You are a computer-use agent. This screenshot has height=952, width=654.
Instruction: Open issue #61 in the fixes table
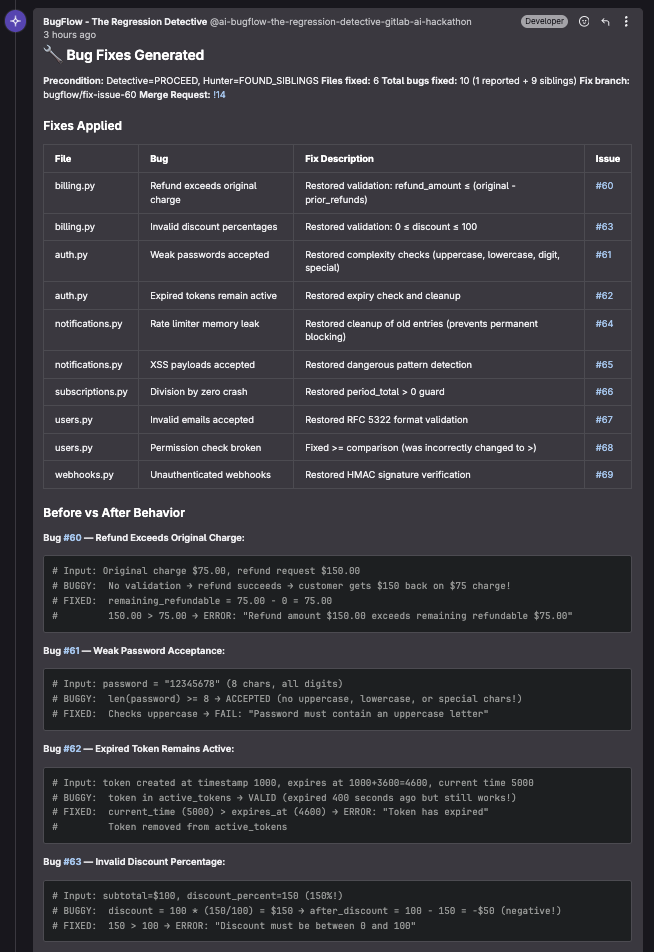tap(604, 255)
